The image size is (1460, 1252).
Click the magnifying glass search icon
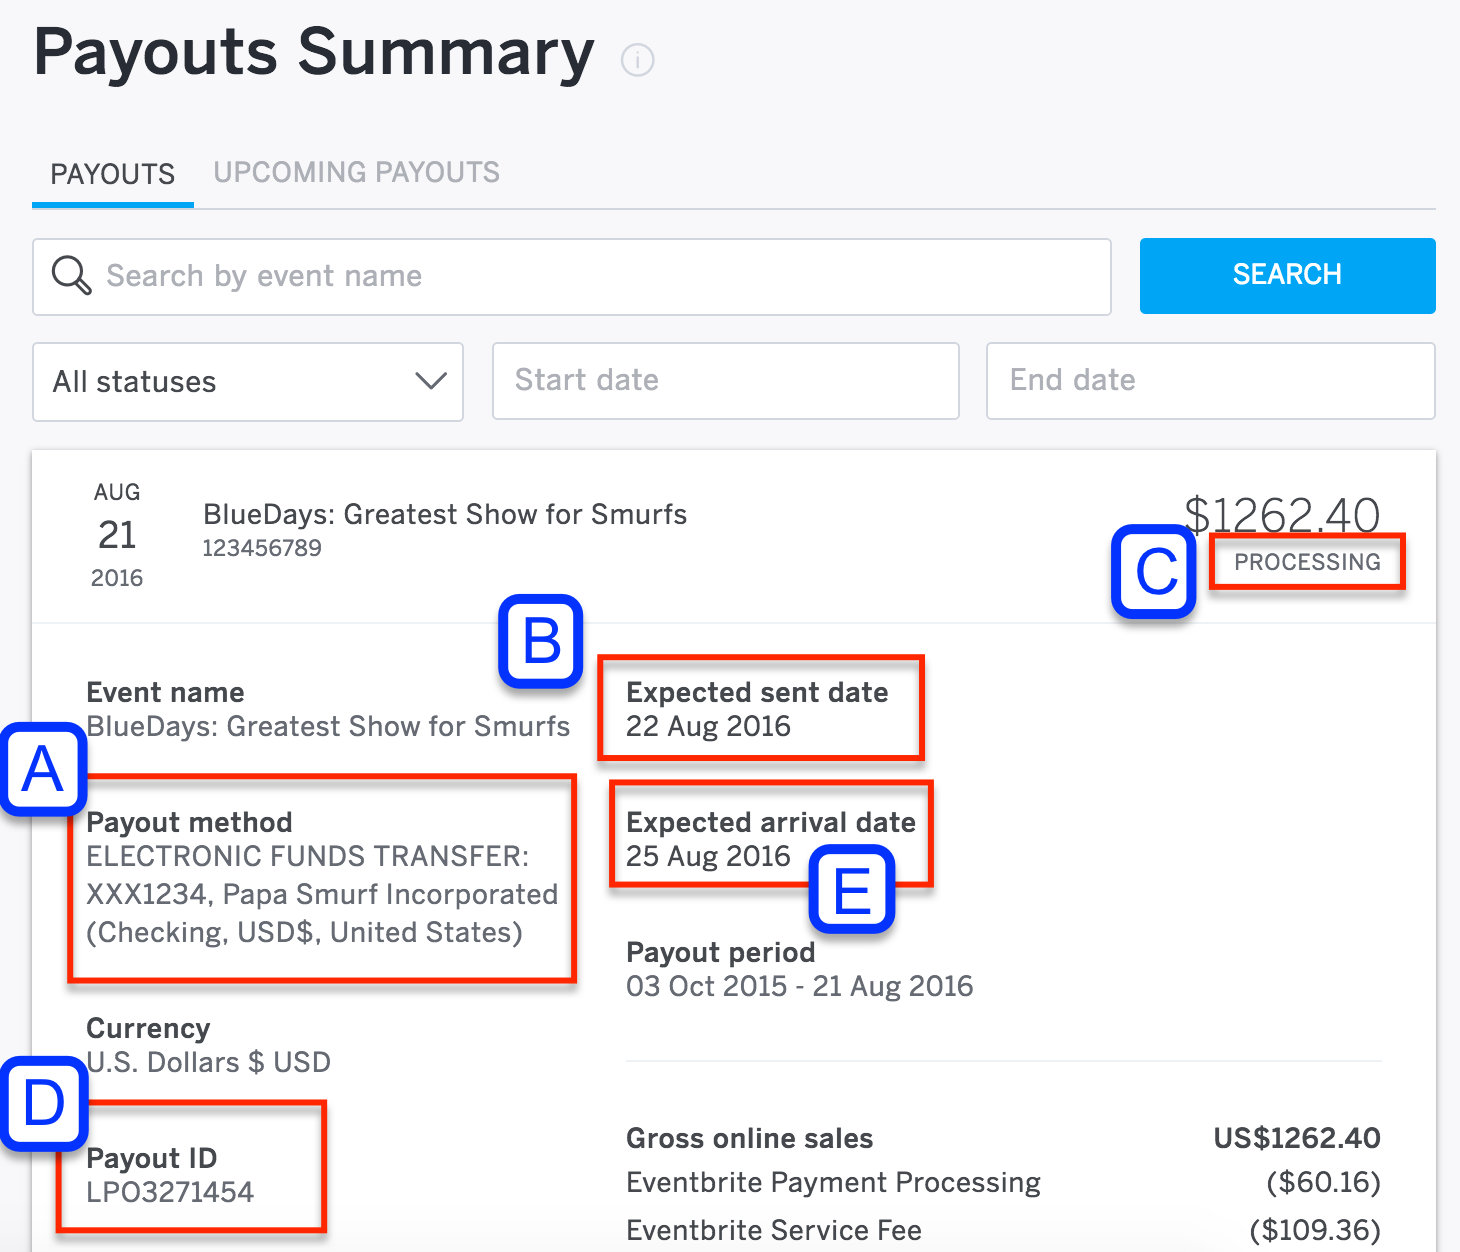point(71,275)
